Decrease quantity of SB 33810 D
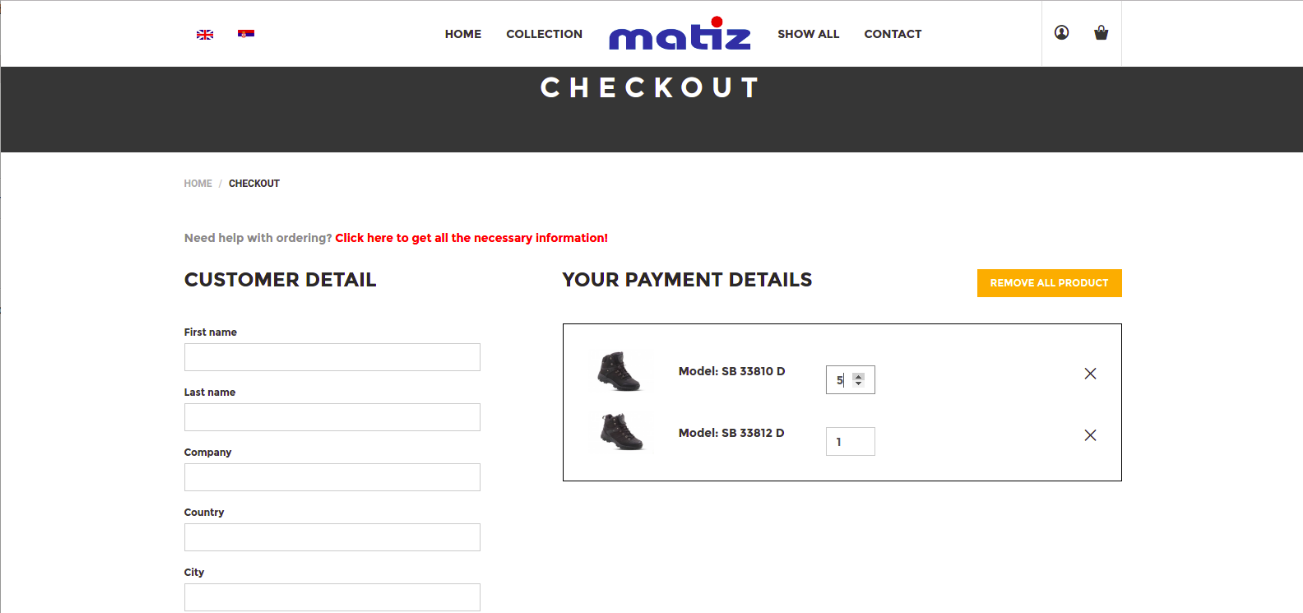Screen dimensions: 1303x613 pos(858,384)
